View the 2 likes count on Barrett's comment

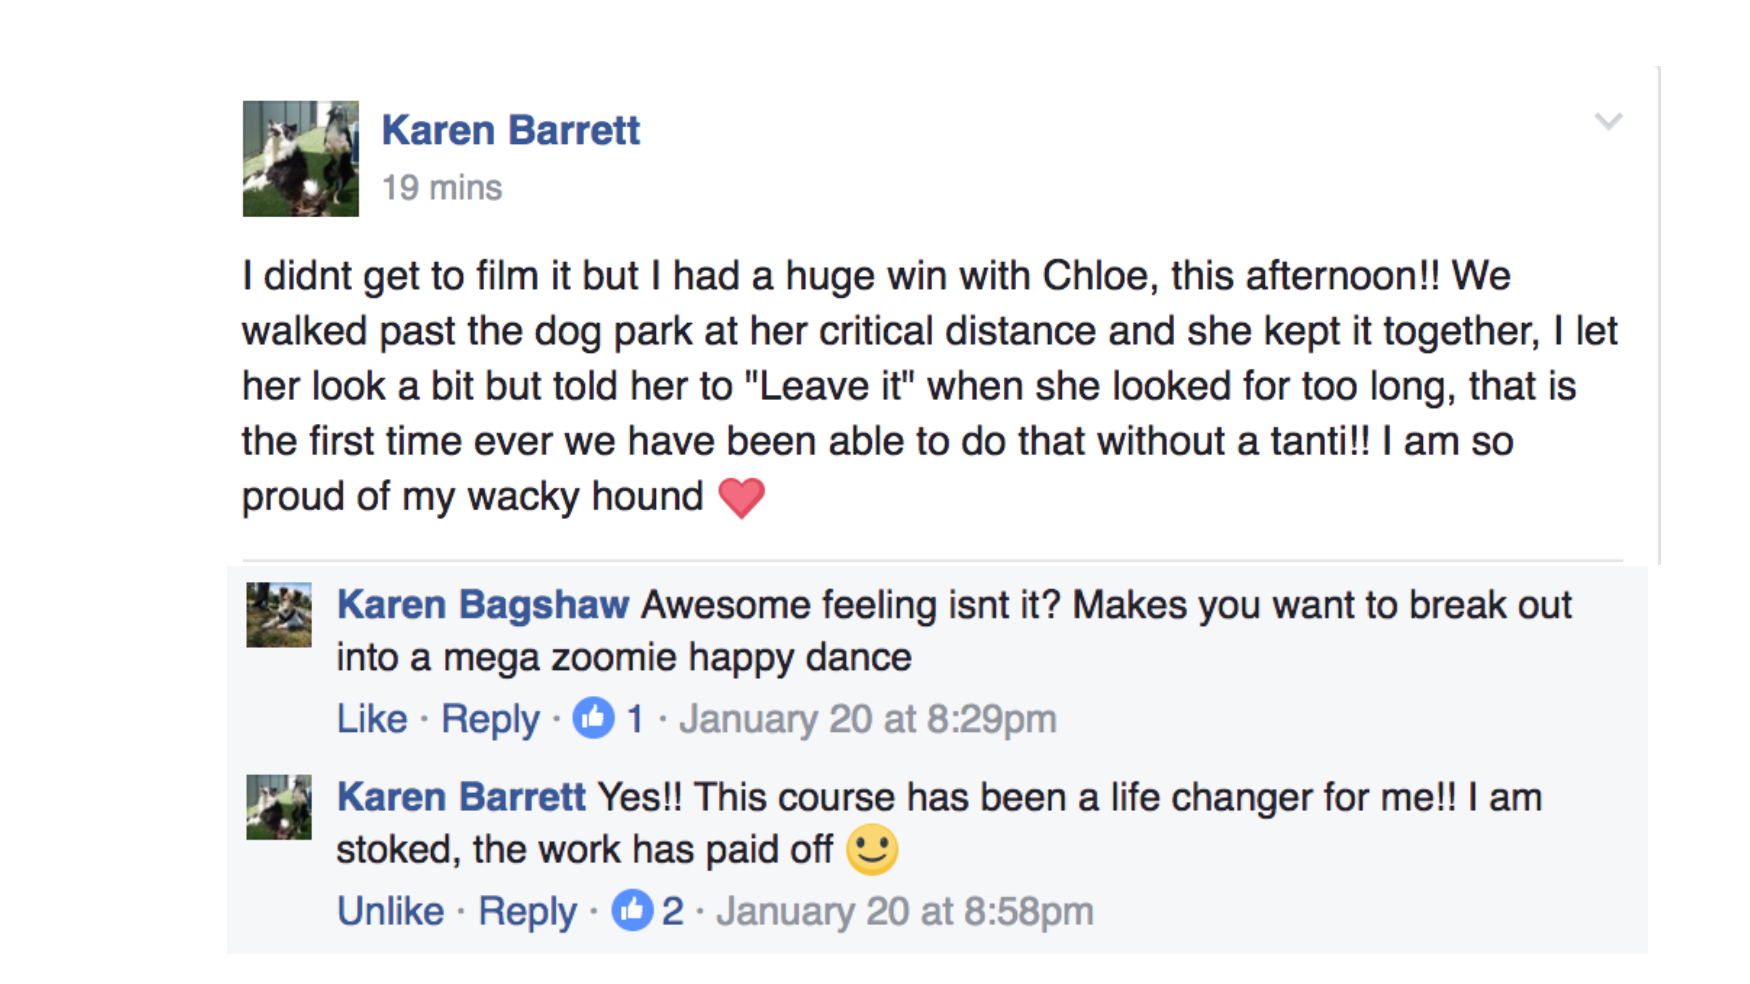click(673, 911)
